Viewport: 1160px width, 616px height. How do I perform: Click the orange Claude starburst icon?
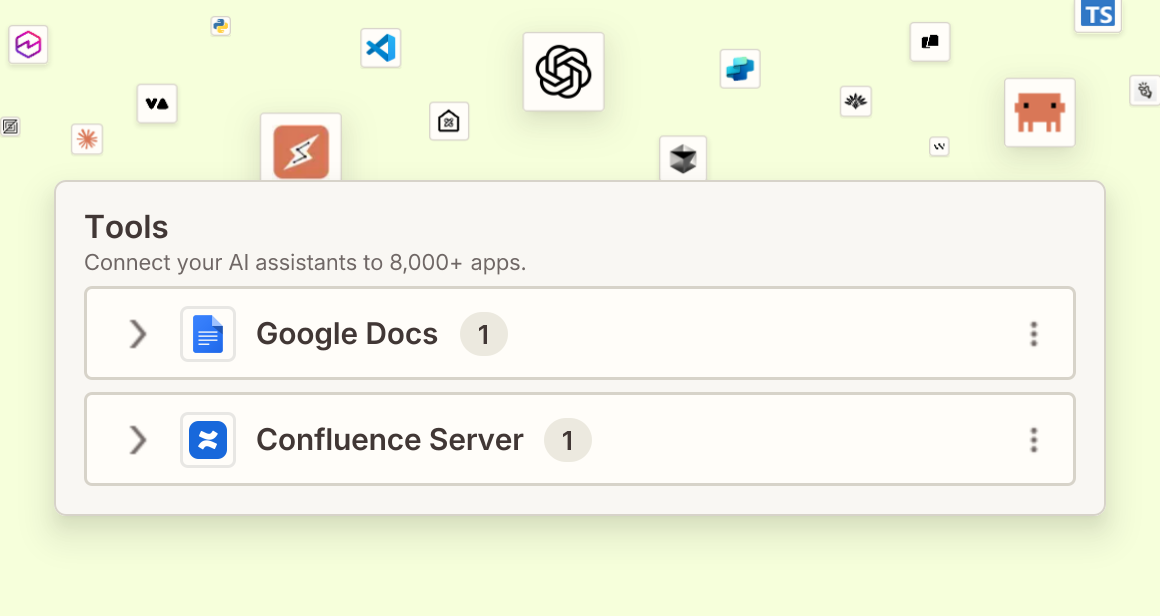point(87,139)
